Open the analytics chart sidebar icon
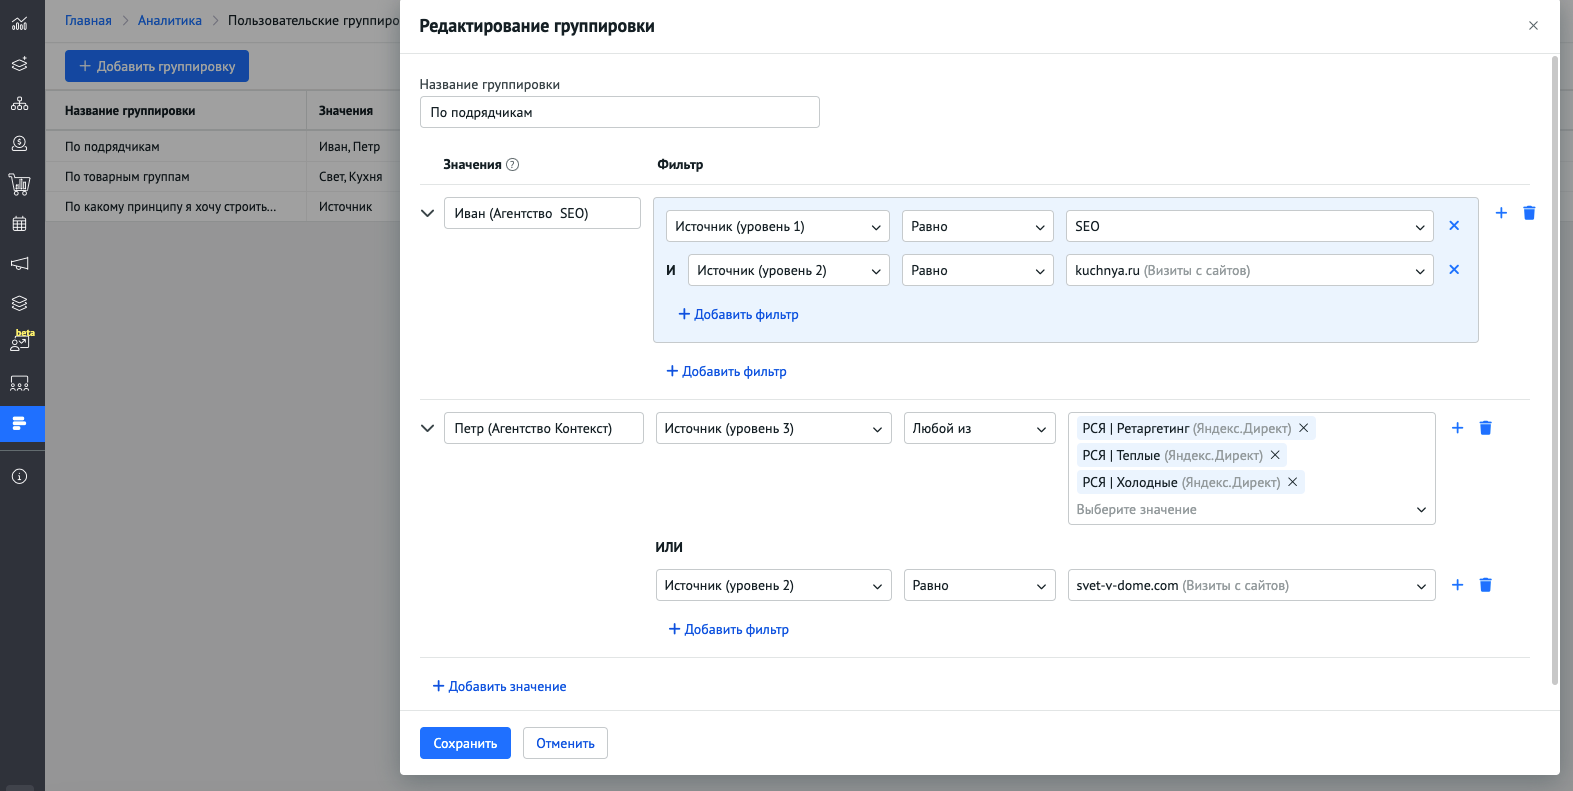The width and height of the screenshot is (1573, 791). [19, 24]
